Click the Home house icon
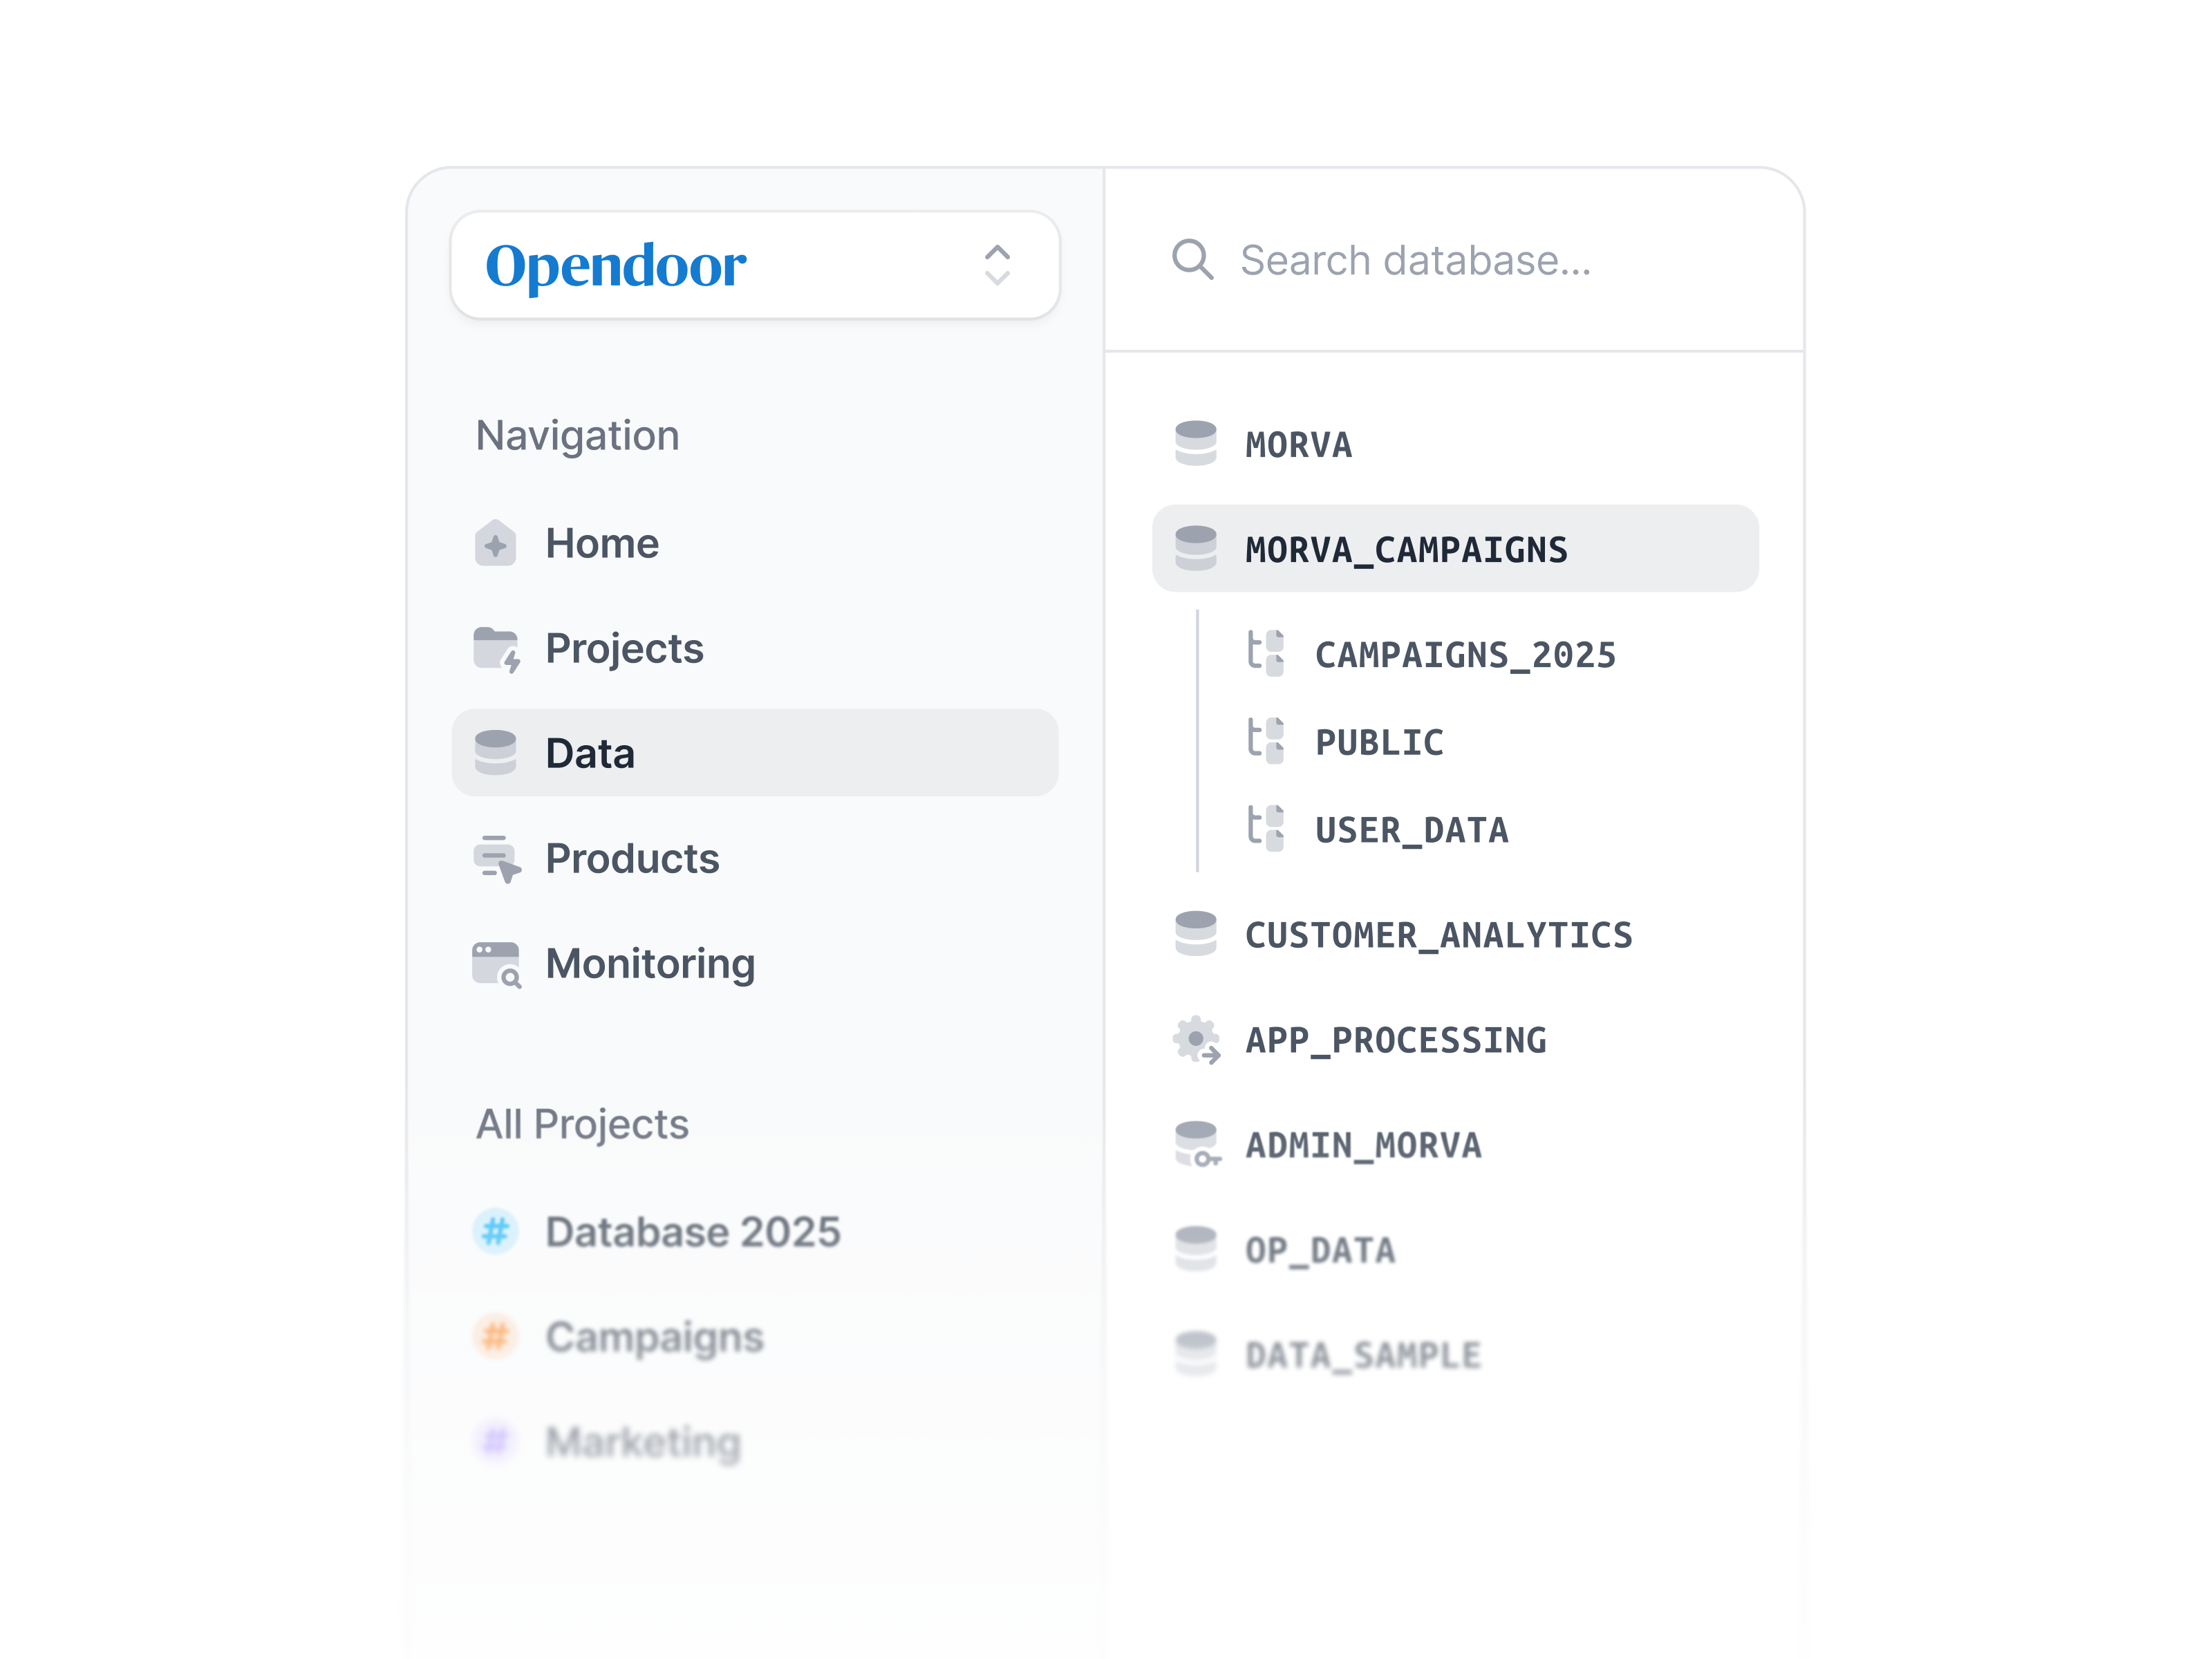This screenshot has height=1659, width=2212. coord(495,543)
